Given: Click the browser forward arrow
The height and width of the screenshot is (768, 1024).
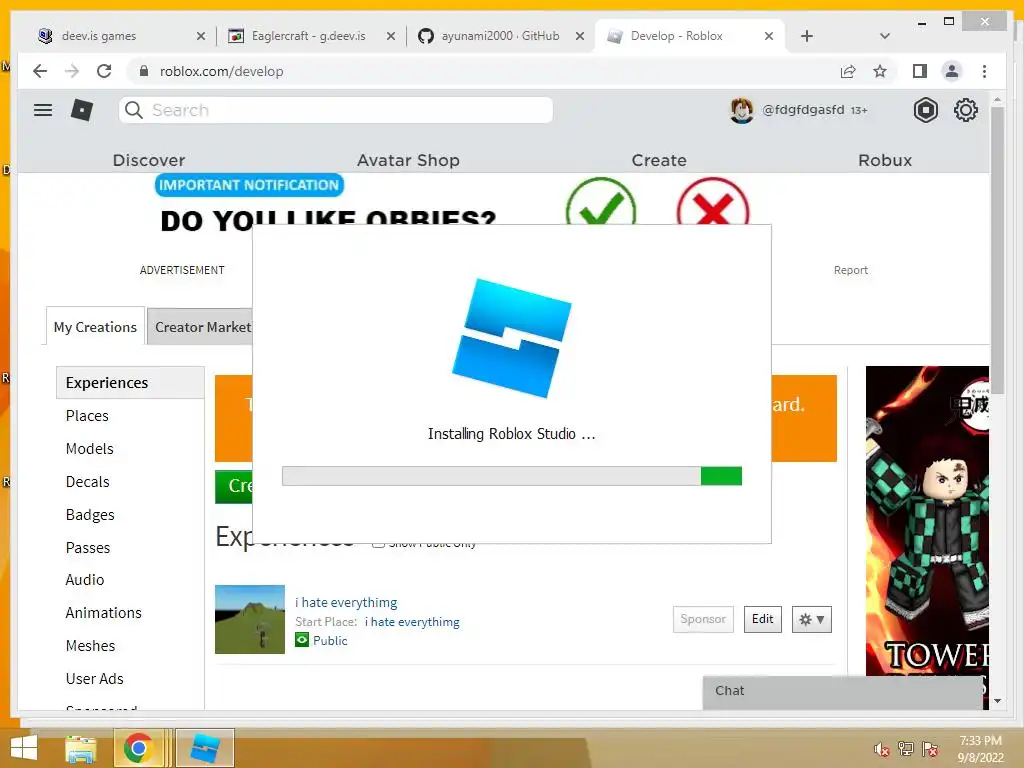Looking at the screenshot, I should coord(72,71).
